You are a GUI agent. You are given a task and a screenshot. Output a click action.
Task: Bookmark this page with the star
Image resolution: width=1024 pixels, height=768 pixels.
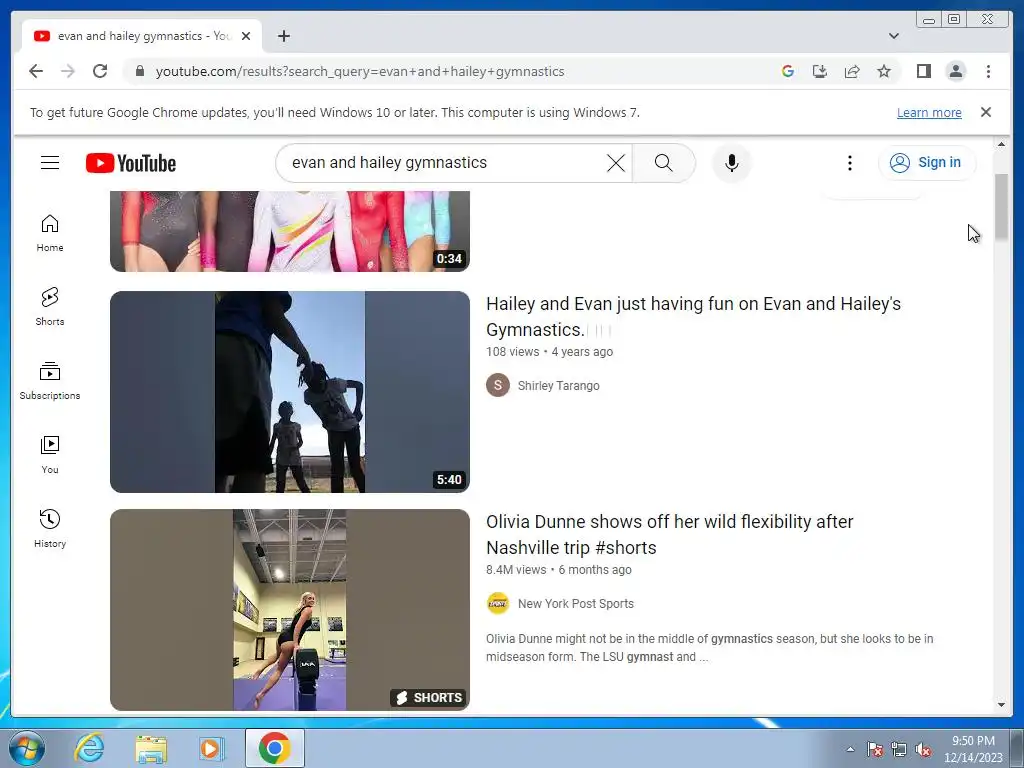(884, 71)
